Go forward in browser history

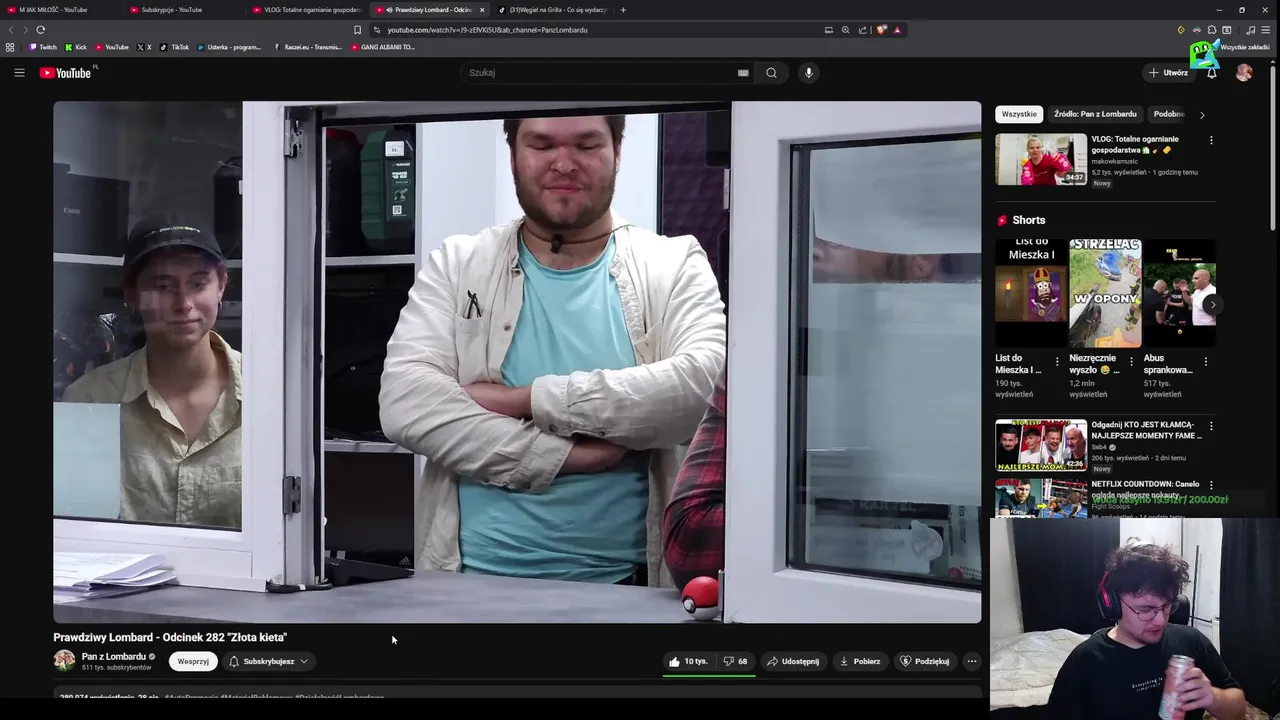[x=26, y=30]
